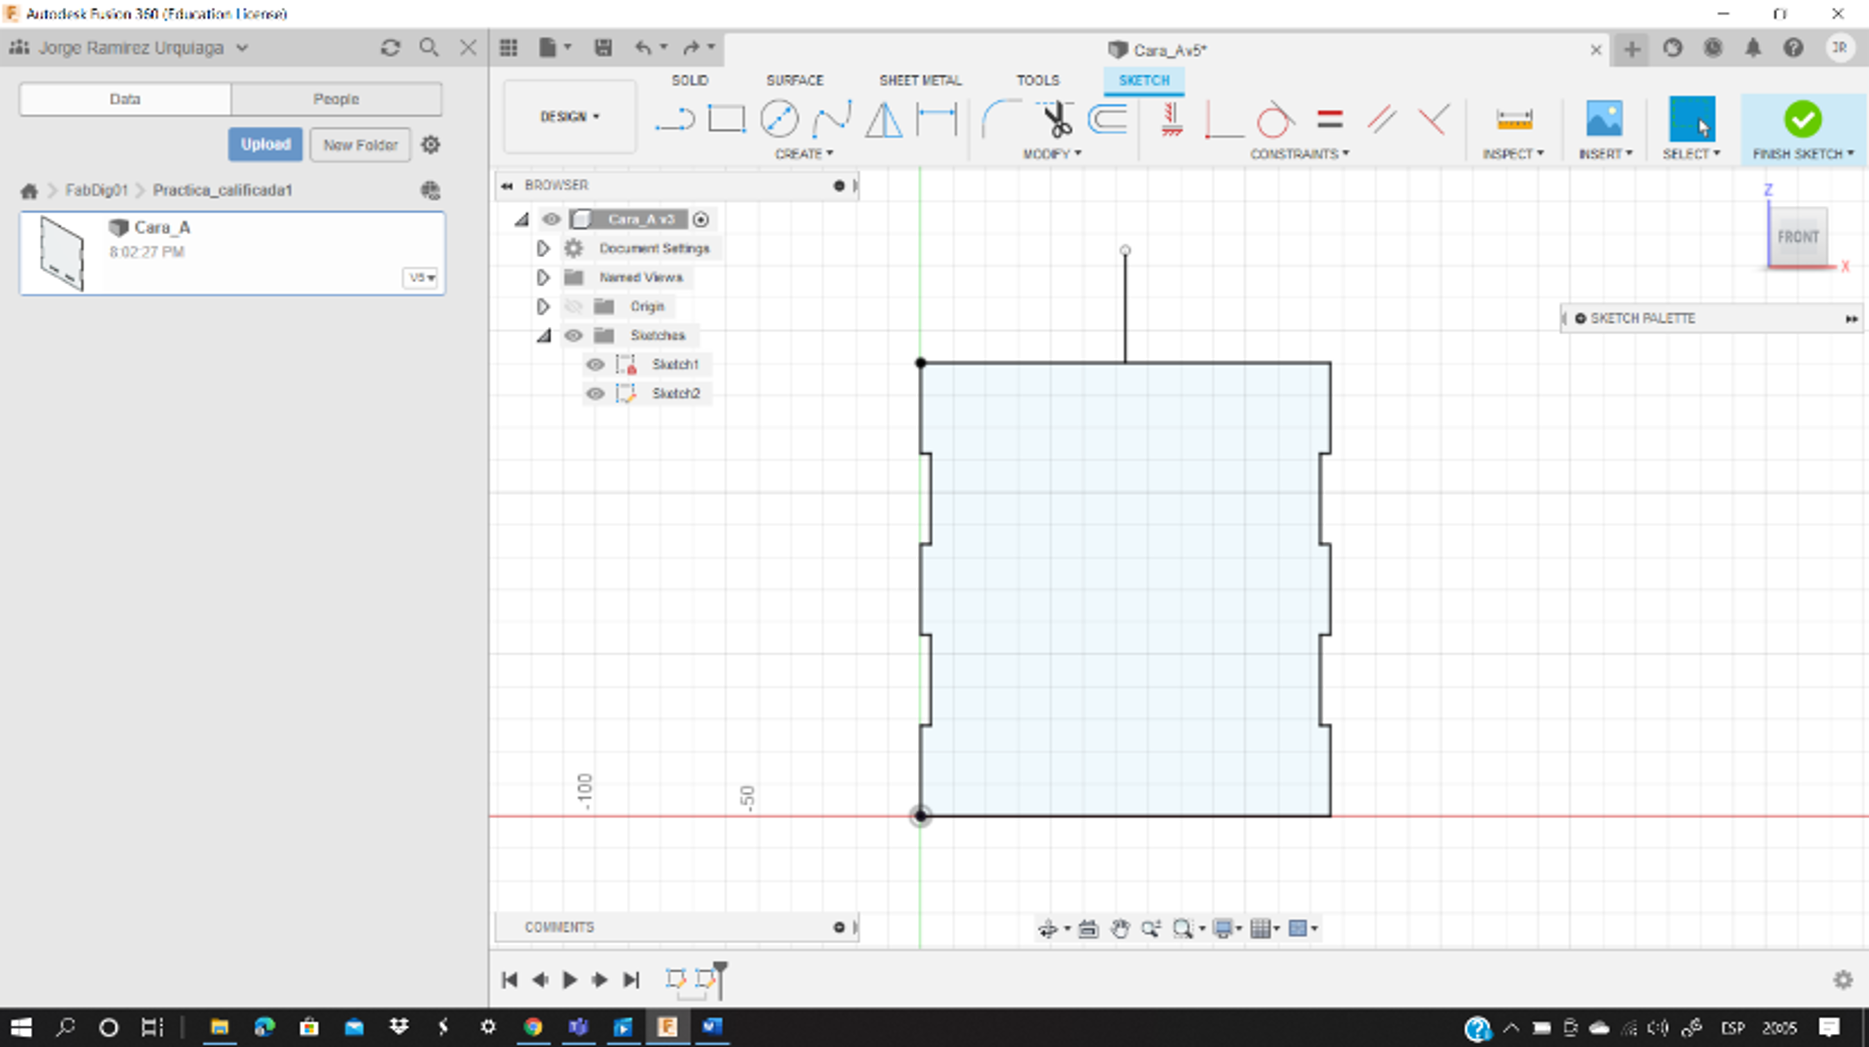Select the Line tool in Create
Image resolution: width=1869 pixels, height=1047 pixels.
674,120
